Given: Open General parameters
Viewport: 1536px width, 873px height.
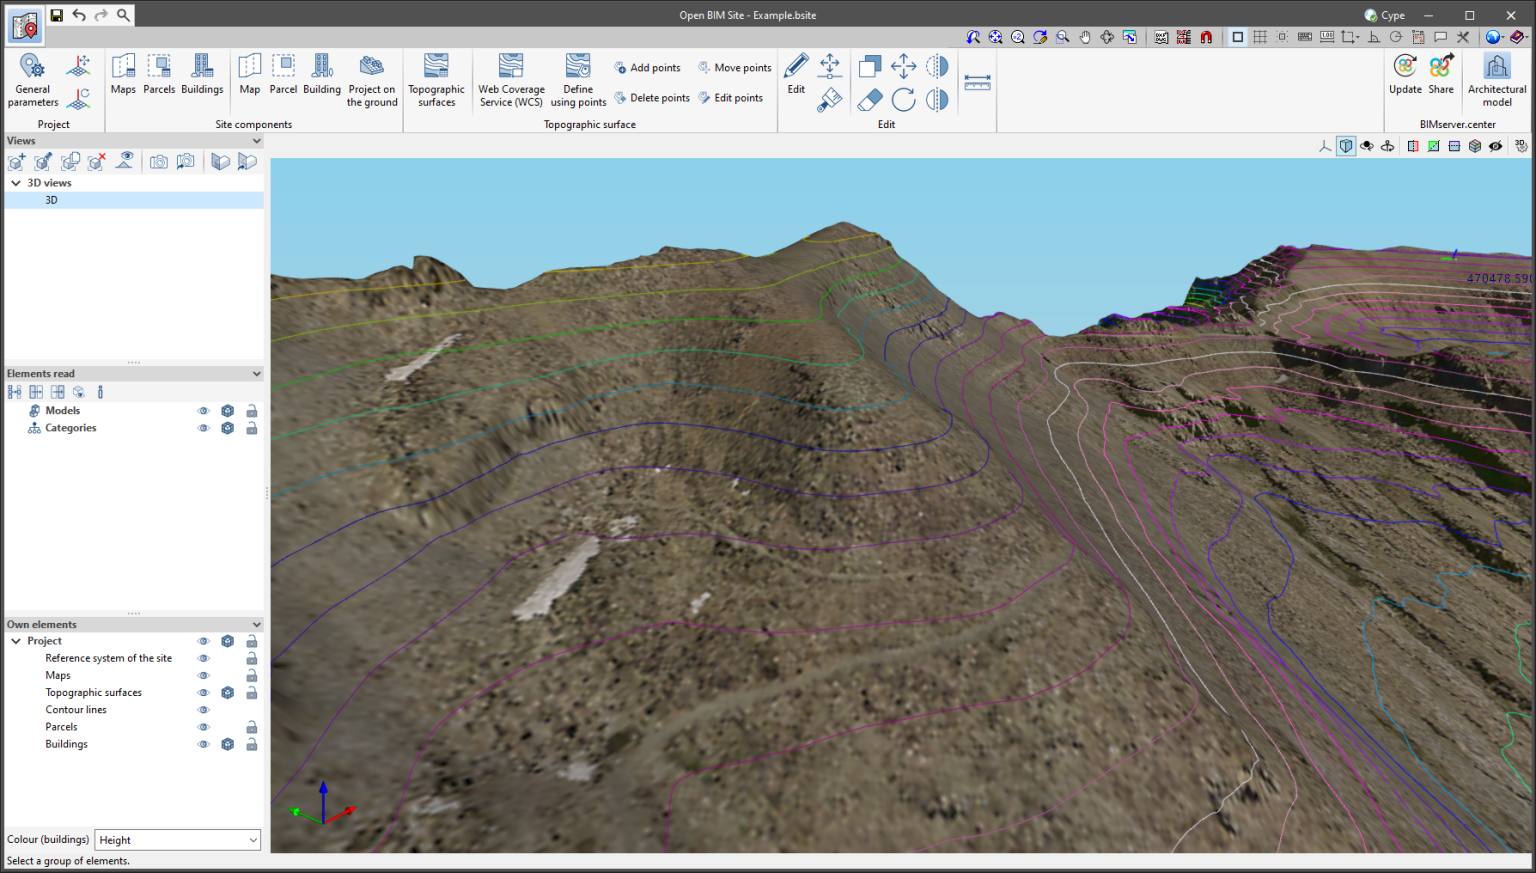Looking at the screenshot, I should (x=31, y=78).
